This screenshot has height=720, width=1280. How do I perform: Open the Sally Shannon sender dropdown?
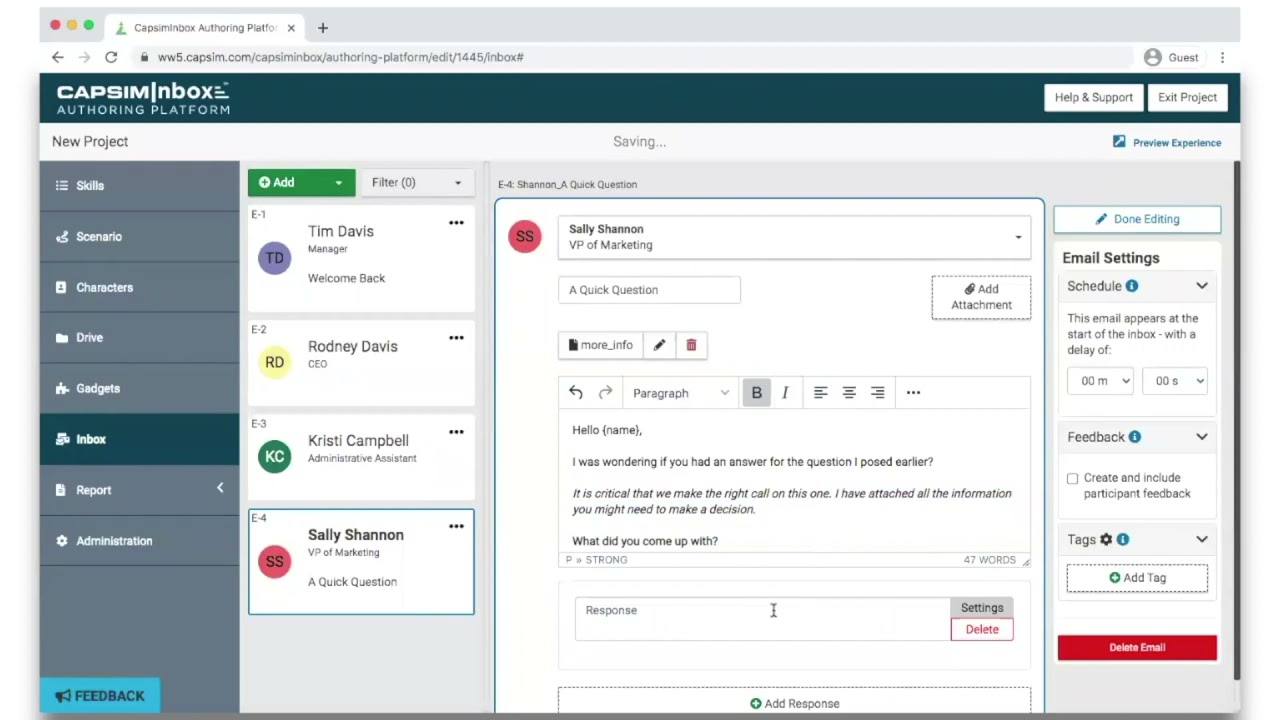(x=794, y=237)
